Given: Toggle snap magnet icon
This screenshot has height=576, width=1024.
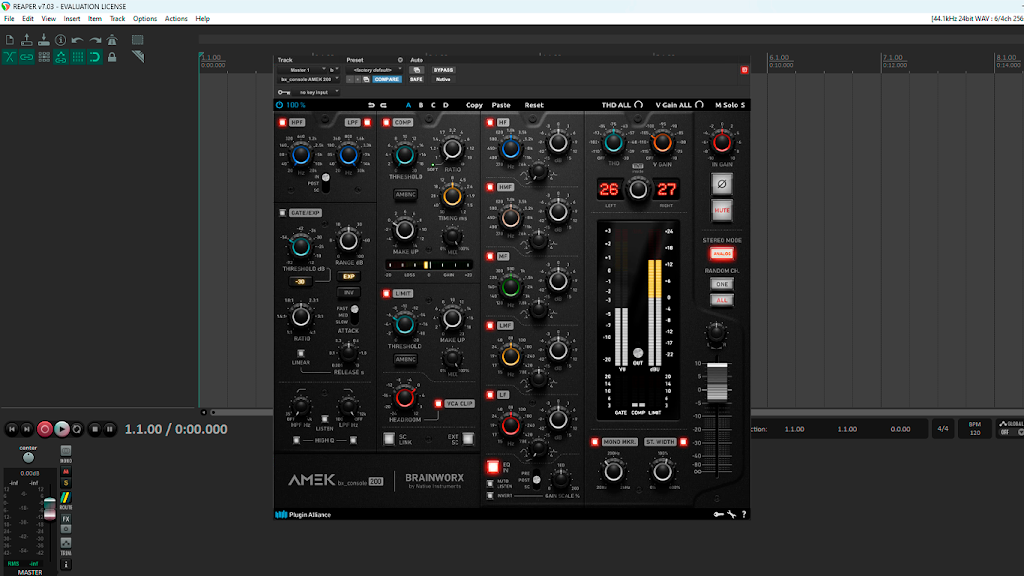Looking at the screenshot, I should coord(95,57).
